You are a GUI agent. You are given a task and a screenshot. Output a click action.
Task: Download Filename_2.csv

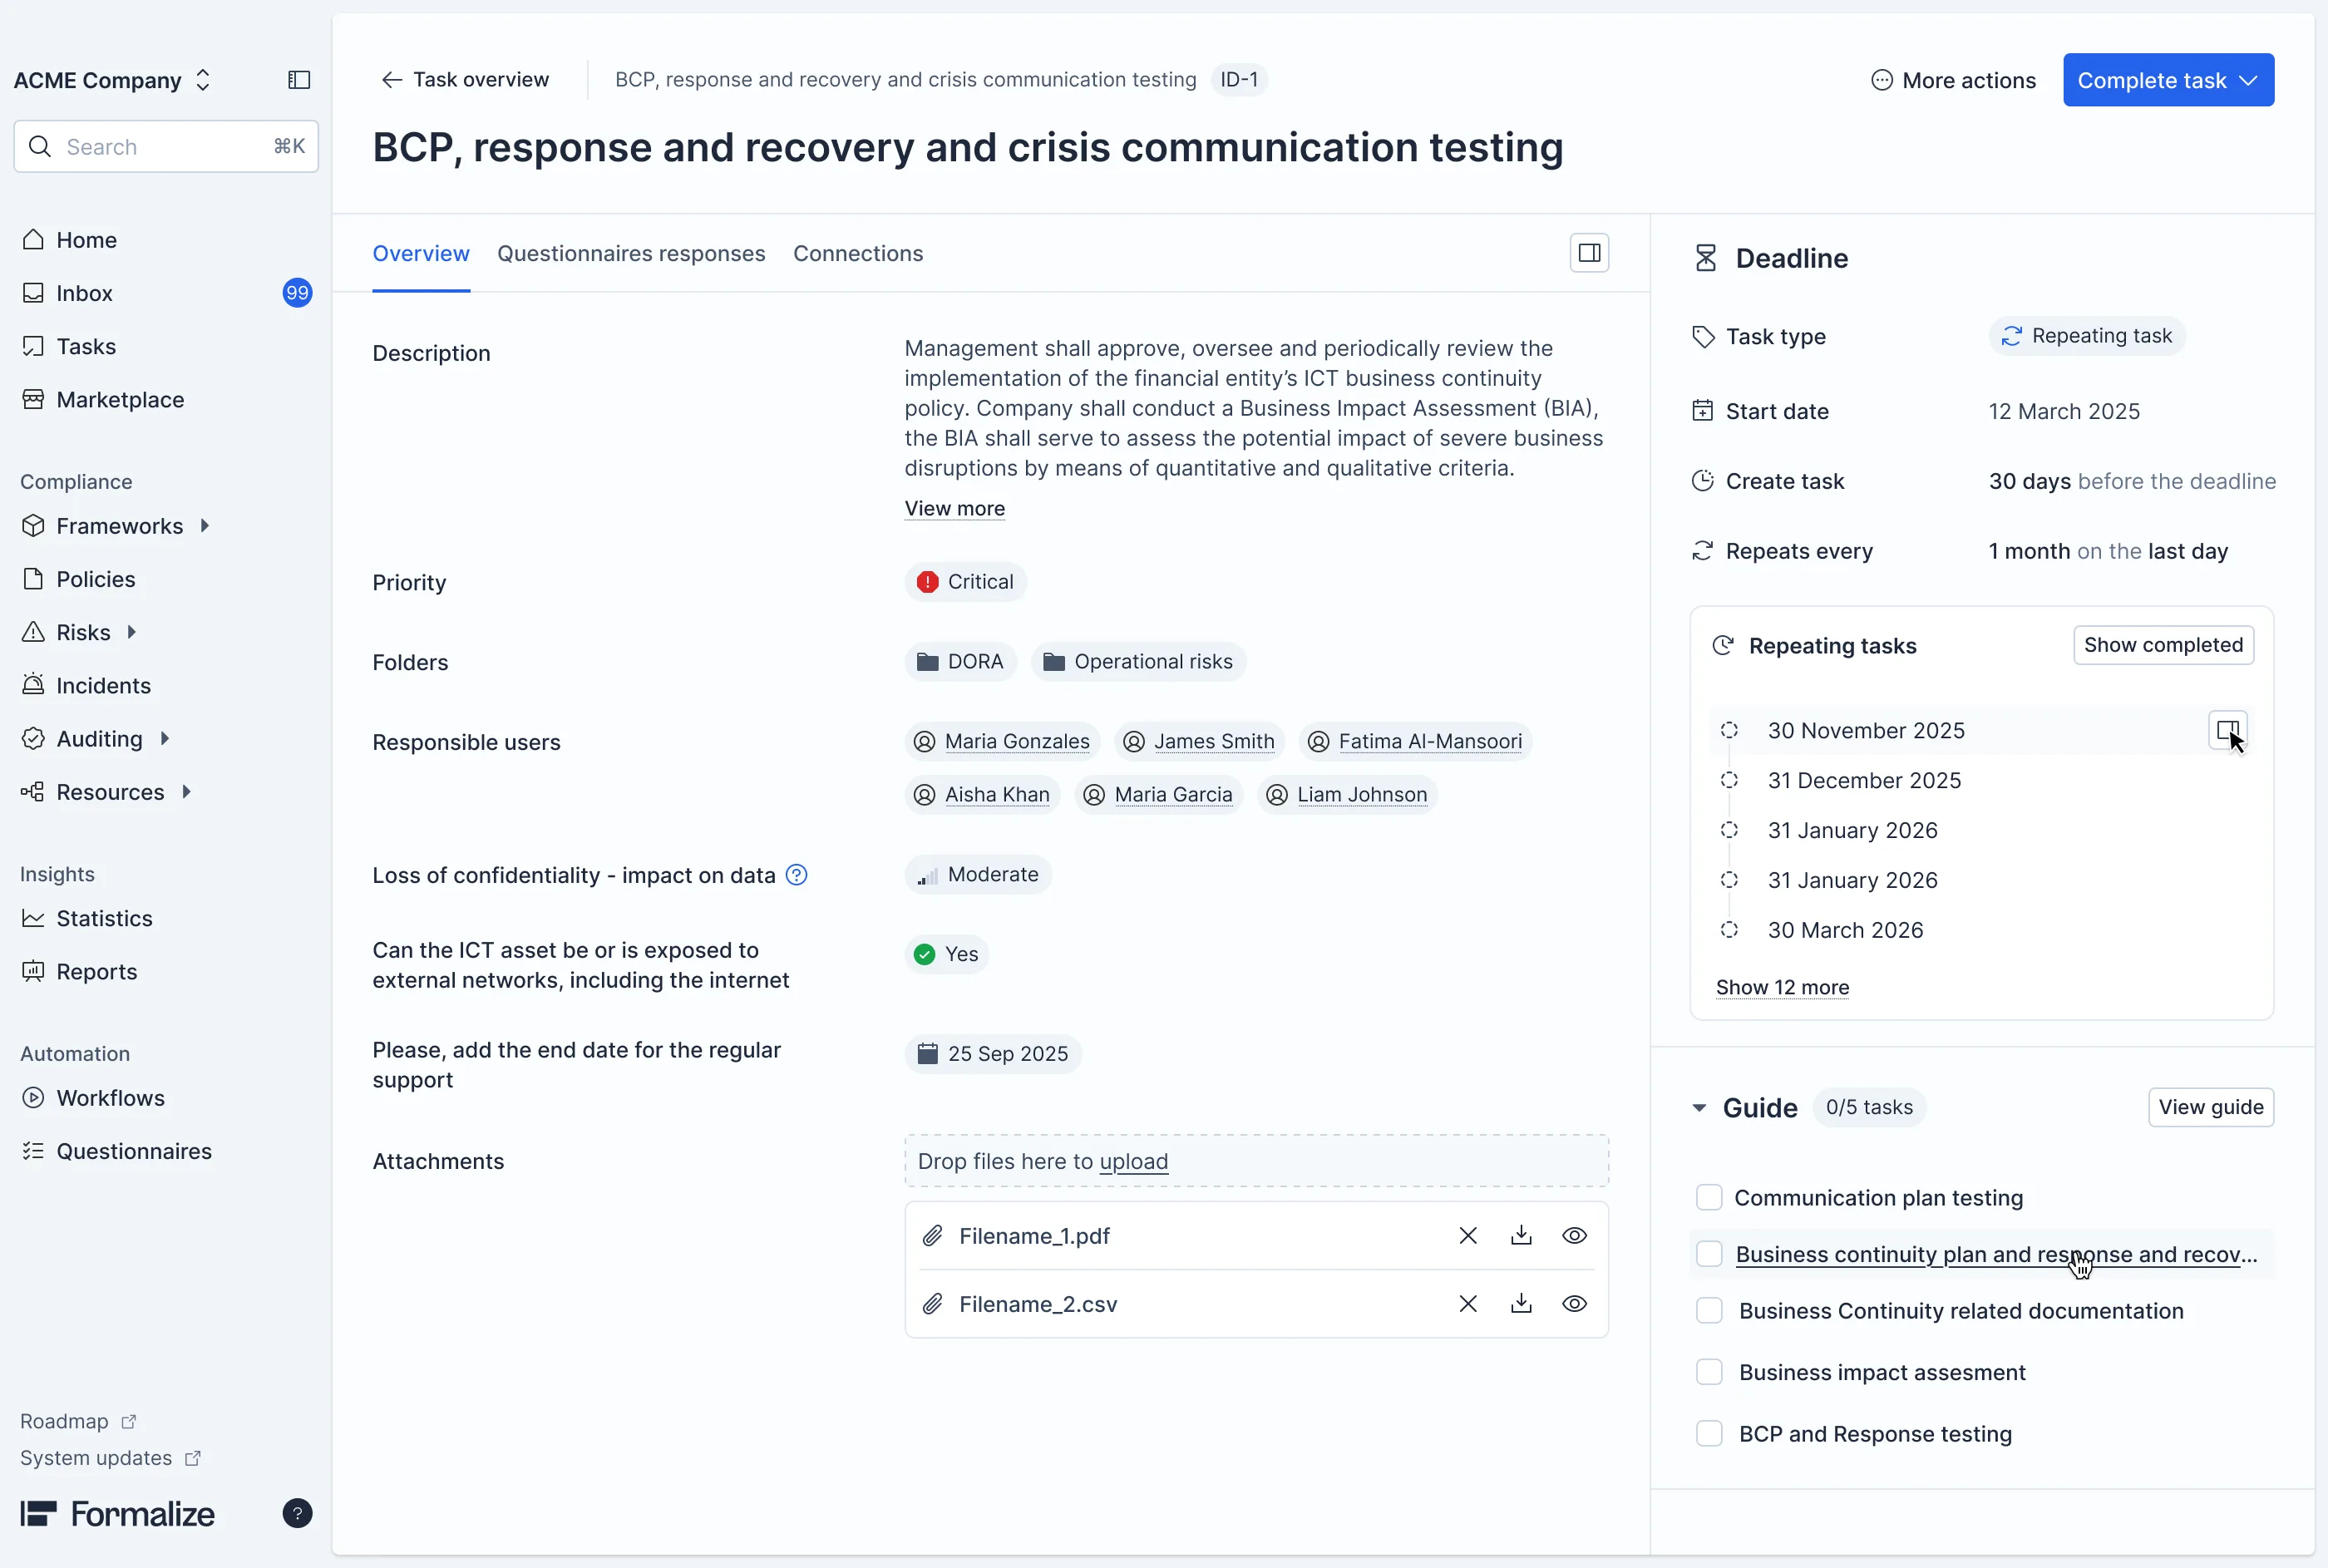1521,1304
